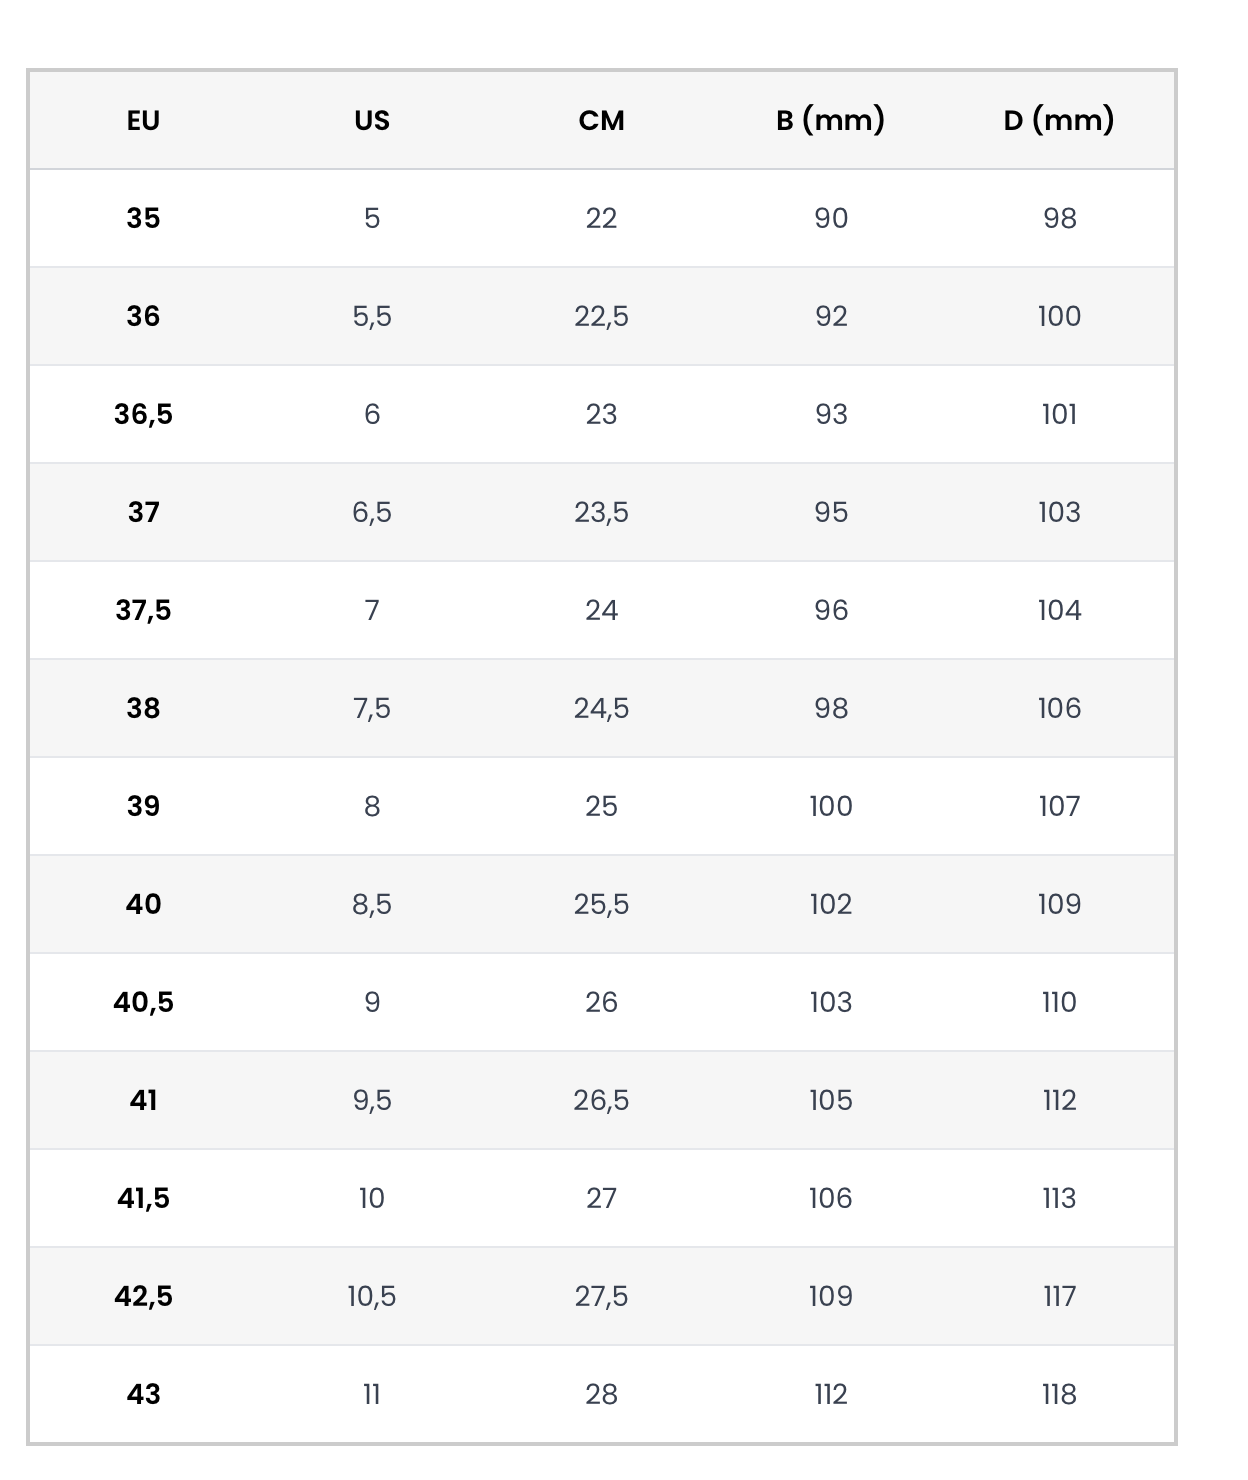Select the 25,5 CM cell

[x=601, y=904]
